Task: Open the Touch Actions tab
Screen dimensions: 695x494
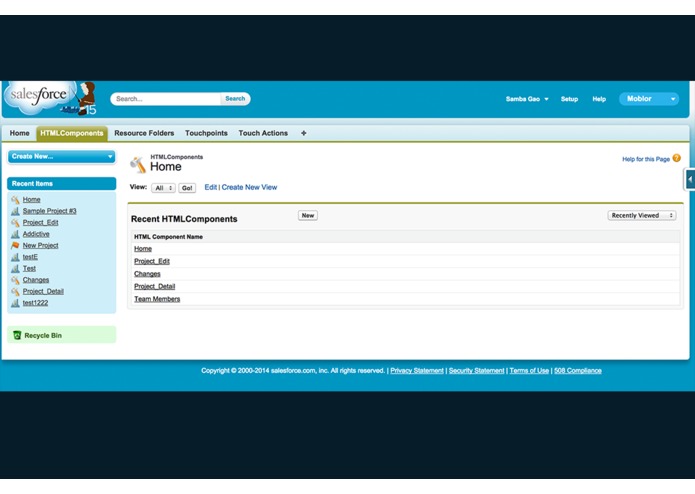Action: click(263, 133)
